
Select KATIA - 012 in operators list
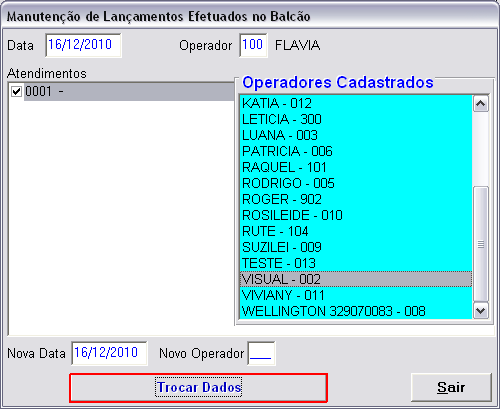(x=356, y=103)
